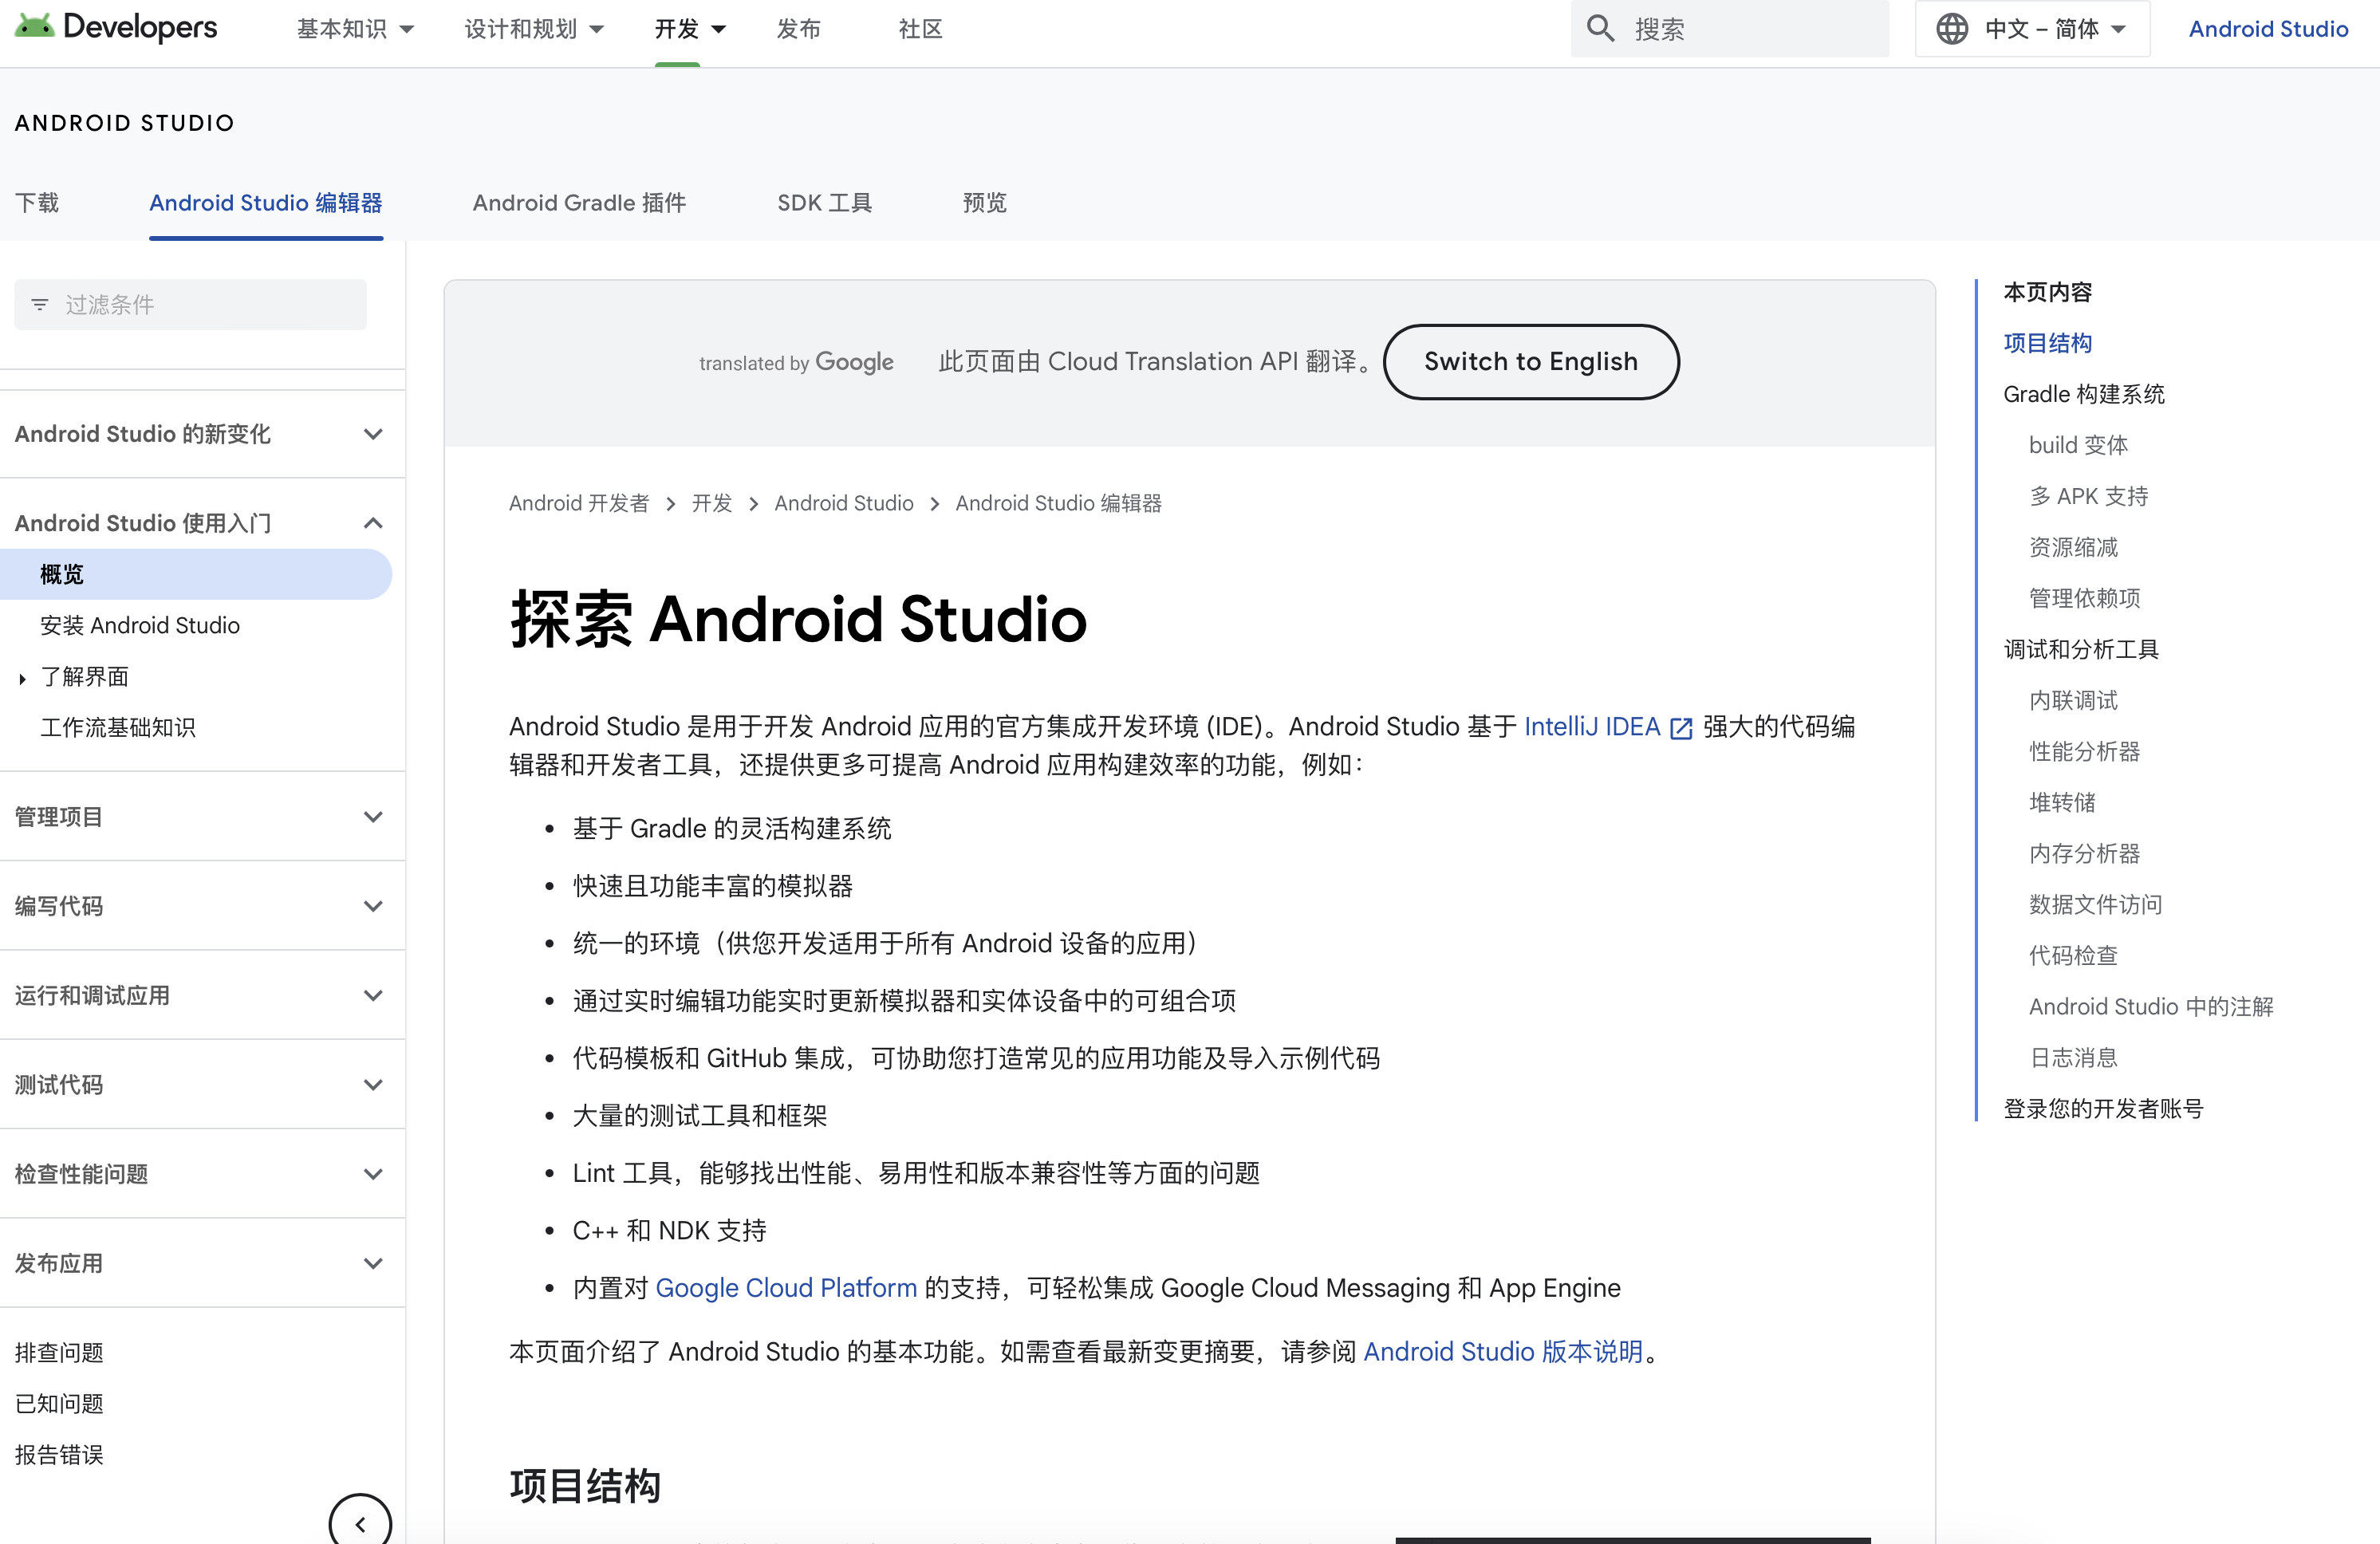2380x1544 pixels.
Task: Click the 过滤条件 filter input
Action: [x=190, y=304]
